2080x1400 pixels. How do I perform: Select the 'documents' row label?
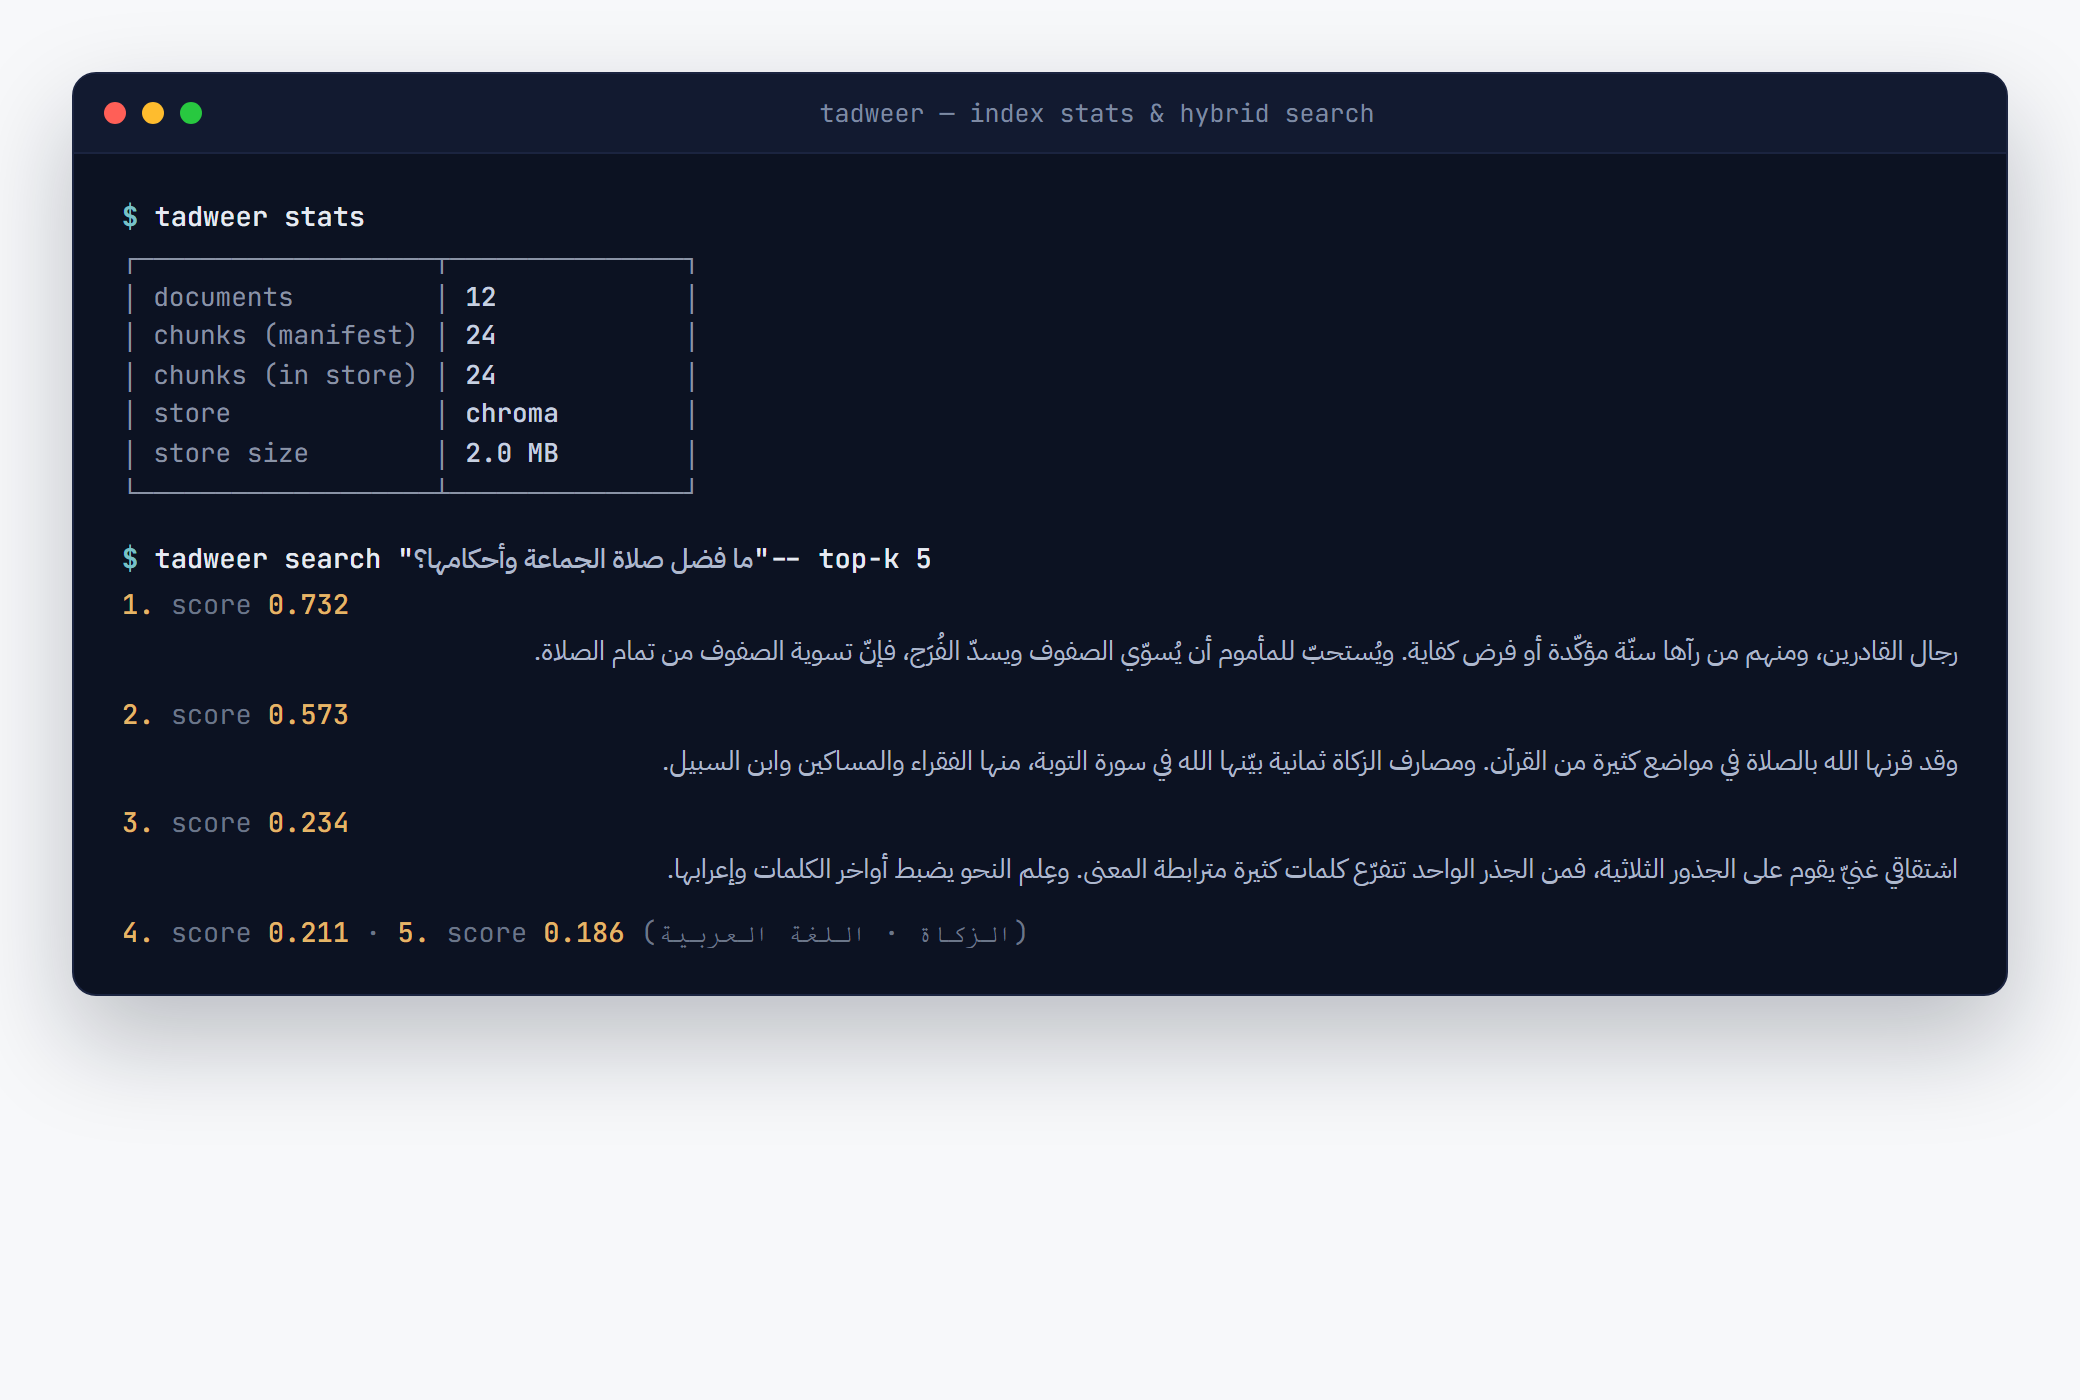coord(223,297)
